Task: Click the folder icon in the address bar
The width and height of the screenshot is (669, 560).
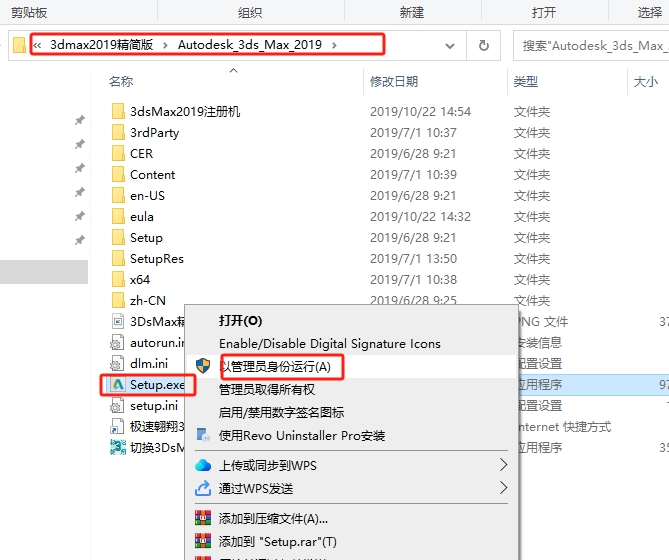Action: click(x=19, y=45)
